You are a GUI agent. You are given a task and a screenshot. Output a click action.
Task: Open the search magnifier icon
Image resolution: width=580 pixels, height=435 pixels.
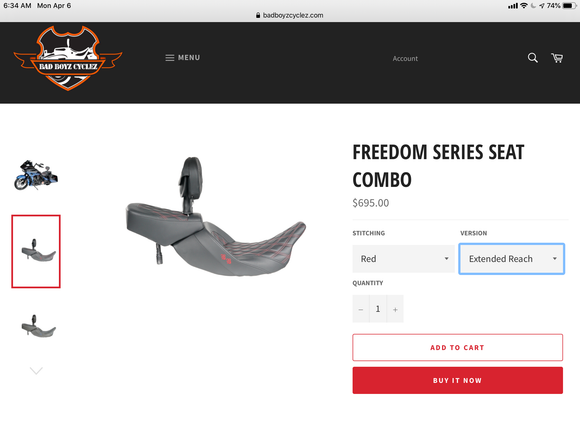click(532, 58)
